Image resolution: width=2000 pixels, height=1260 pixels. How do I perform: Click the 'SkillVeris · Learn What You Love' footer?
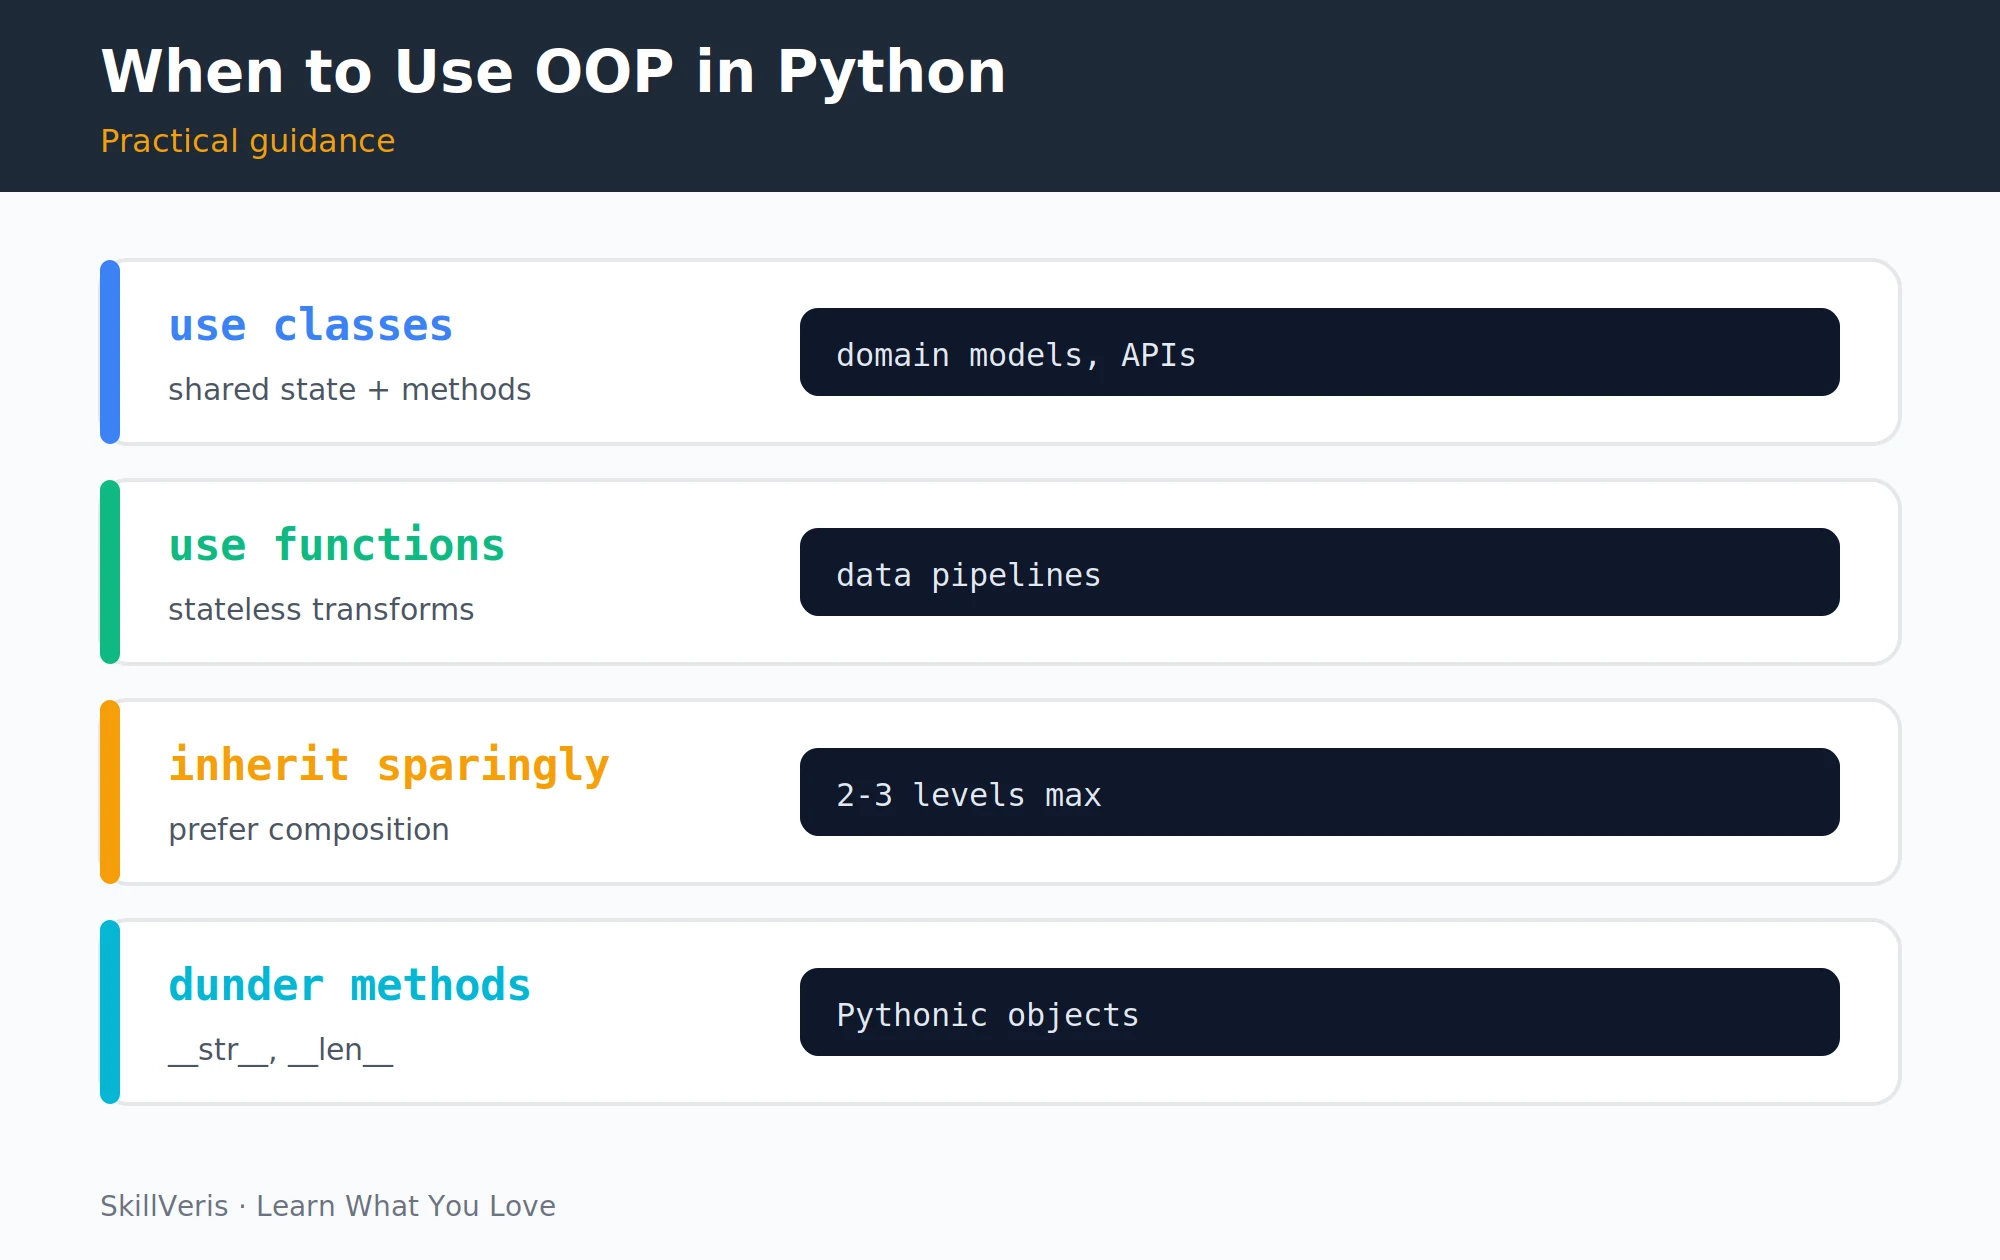click(x=328, y=1206)
